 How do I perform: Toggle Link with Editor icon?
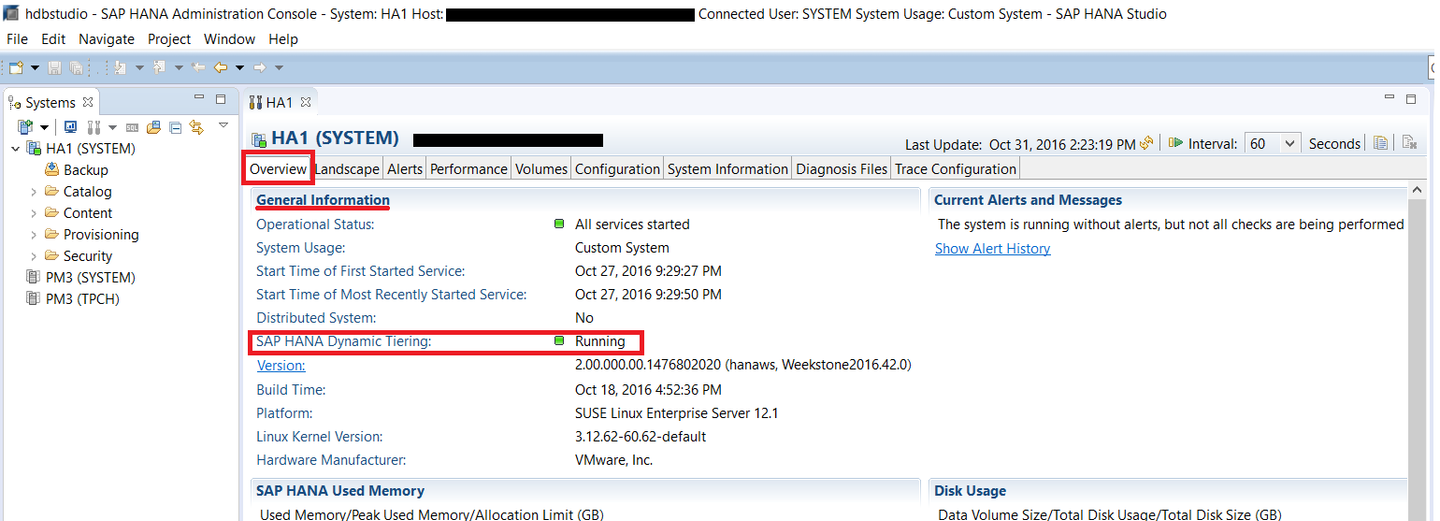point(197,128)
